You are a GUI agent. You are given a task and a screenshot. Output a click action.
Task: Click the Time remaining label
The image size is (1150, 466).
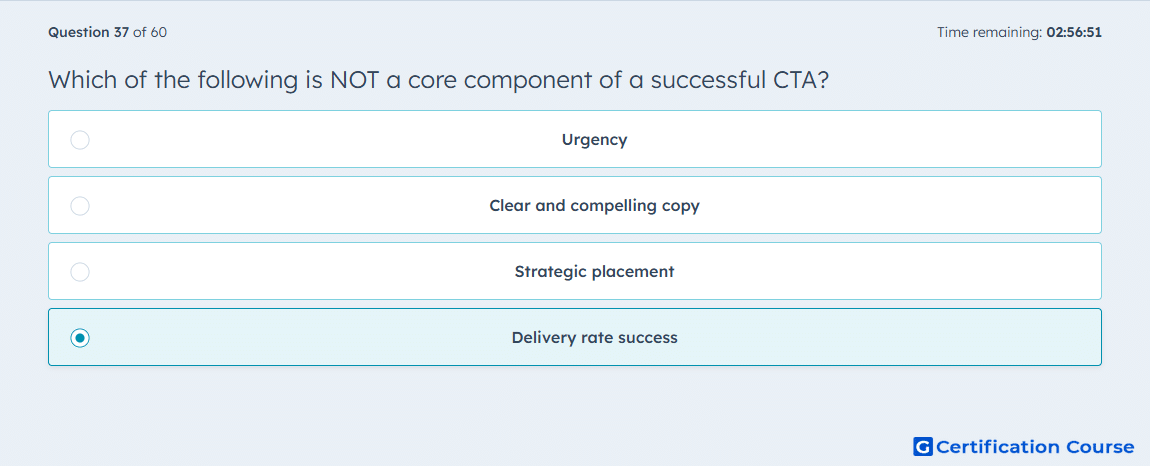990,32
